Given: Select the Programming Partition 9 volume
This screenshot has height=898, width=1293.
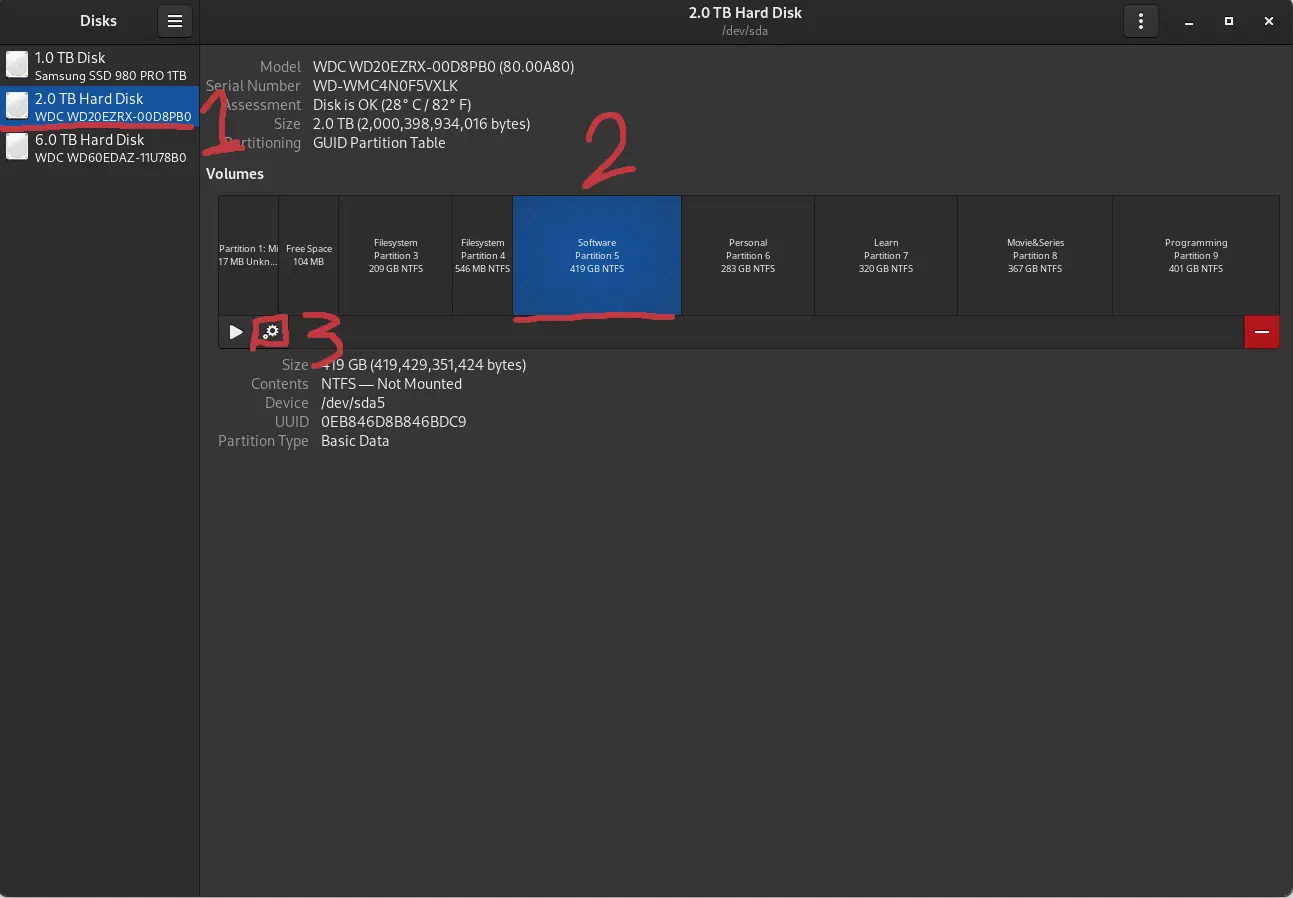Looking at the screenshot, I should tap(1196, 255).
